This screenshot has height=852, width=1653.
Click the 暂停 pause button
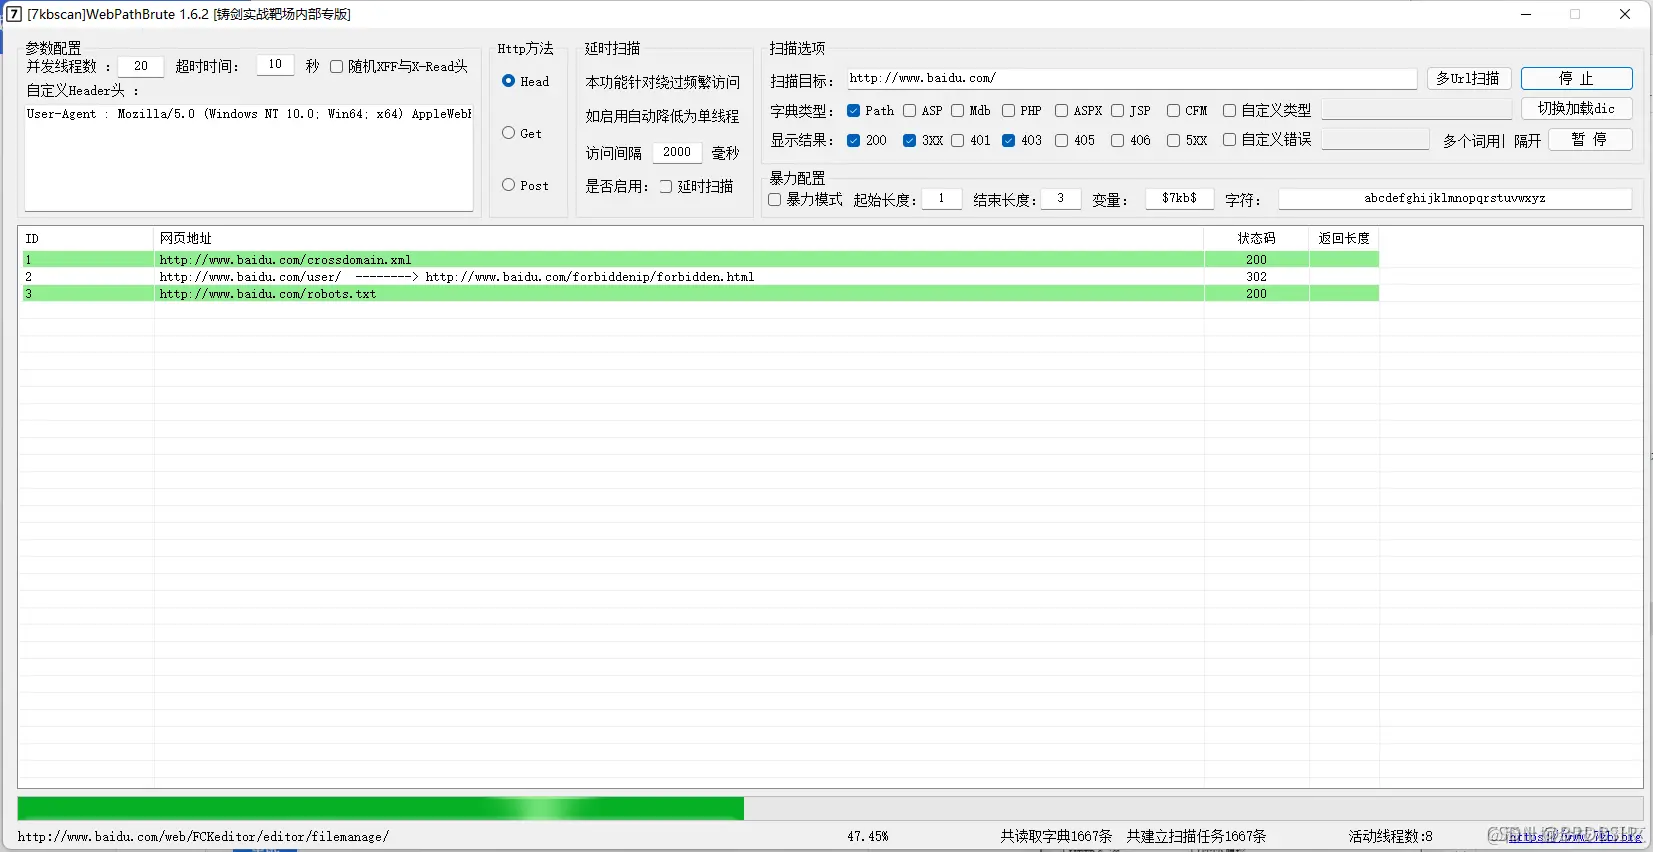1590,140
